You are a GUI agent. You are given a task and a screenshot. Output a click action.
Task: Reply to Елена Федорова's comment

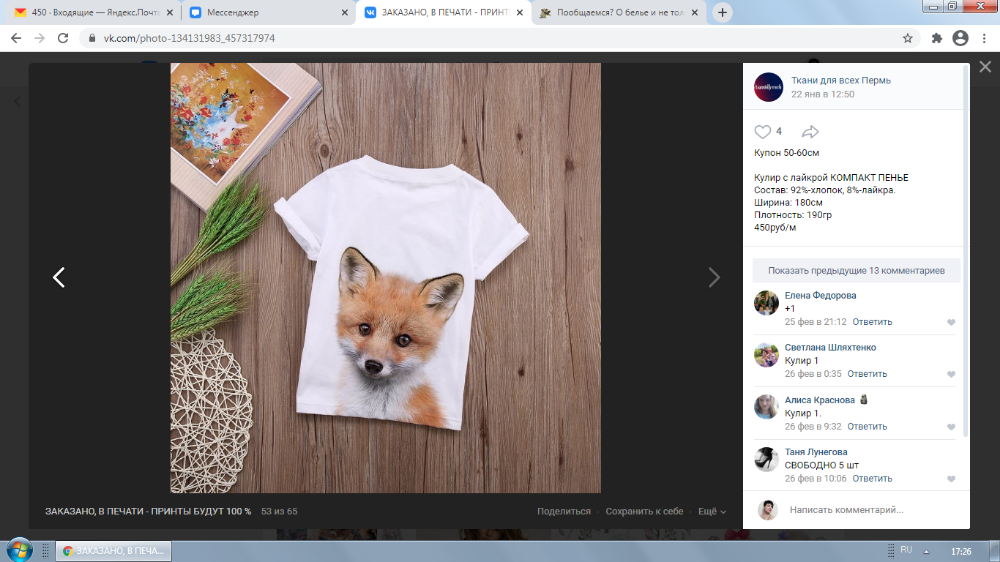872,322
